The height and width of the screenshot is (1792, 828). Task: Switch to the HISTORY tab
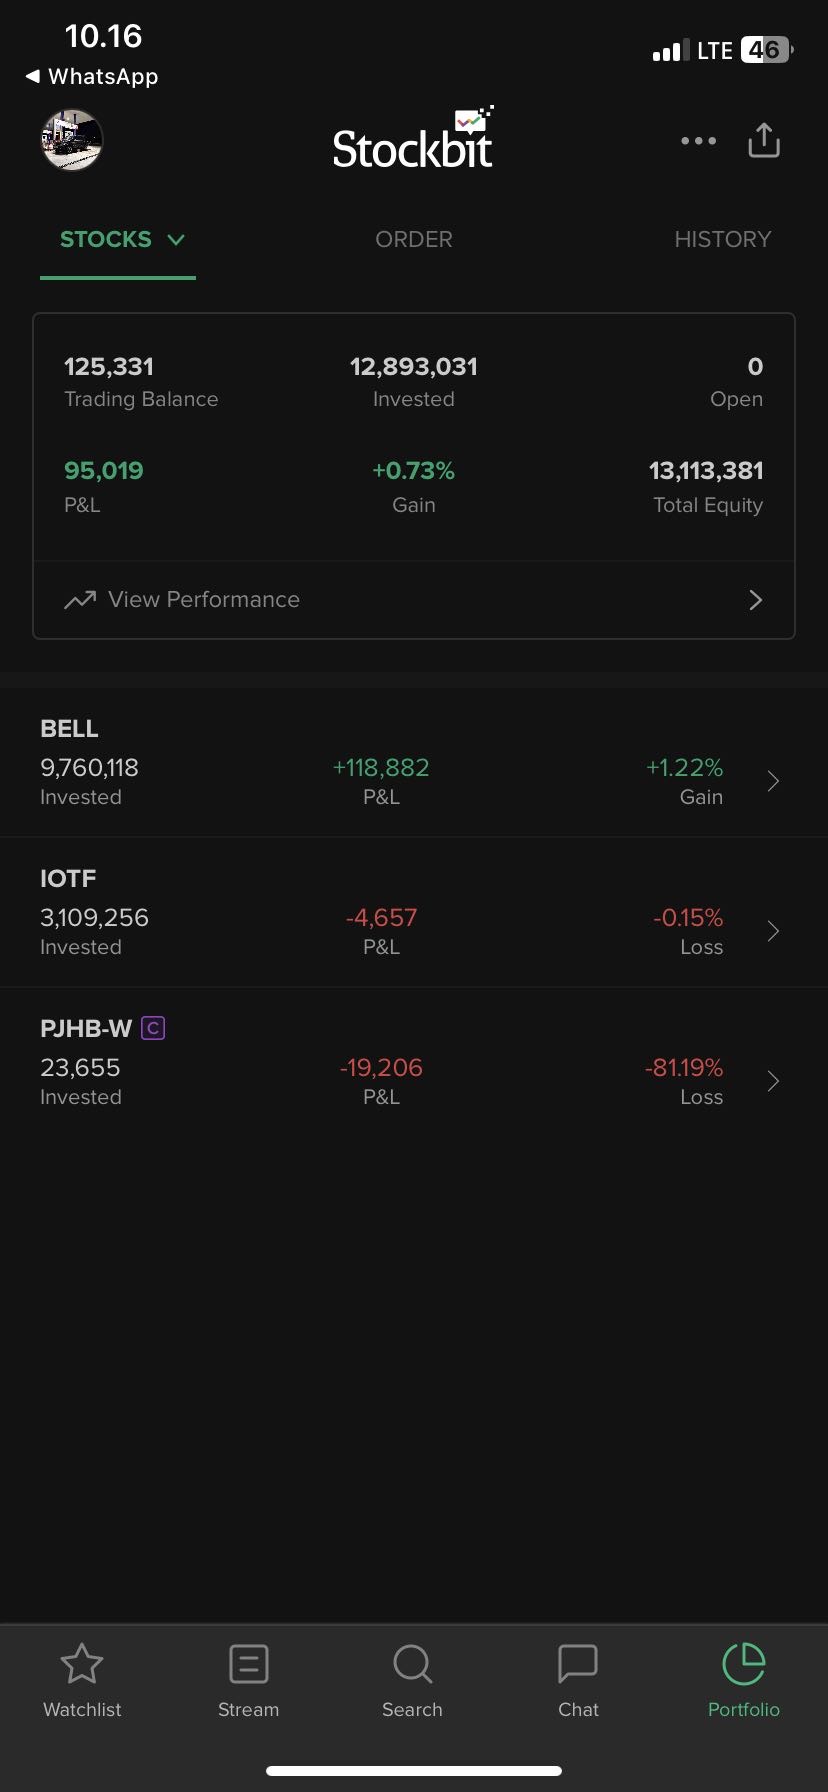[x=722, y=240]
